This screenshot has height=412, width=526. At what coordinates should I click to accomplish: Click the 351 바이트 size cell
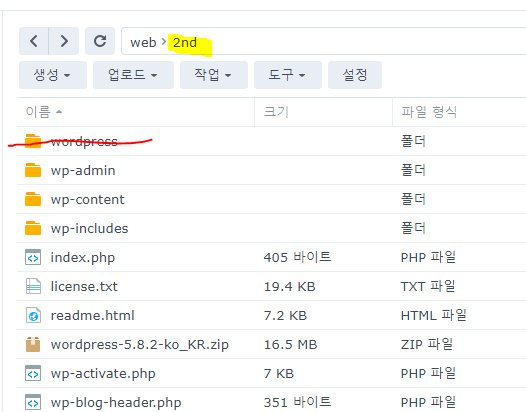pos(297,402)
